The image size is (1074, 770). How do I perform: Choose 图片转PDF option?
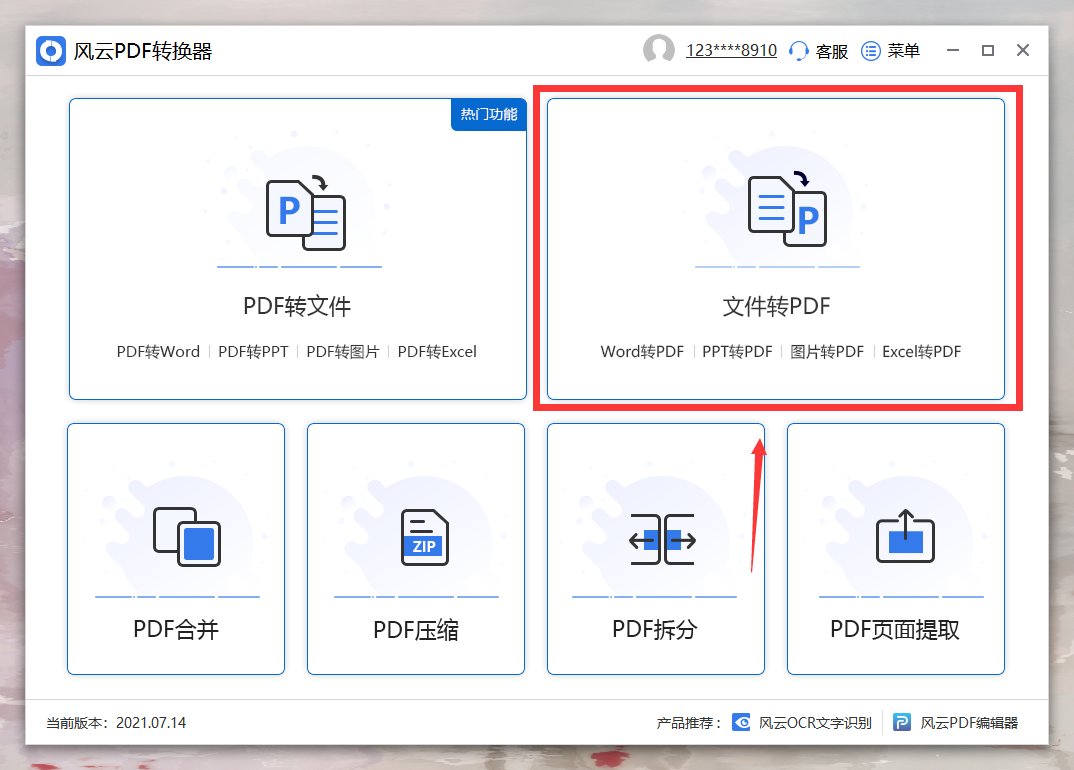click(827, 351)
